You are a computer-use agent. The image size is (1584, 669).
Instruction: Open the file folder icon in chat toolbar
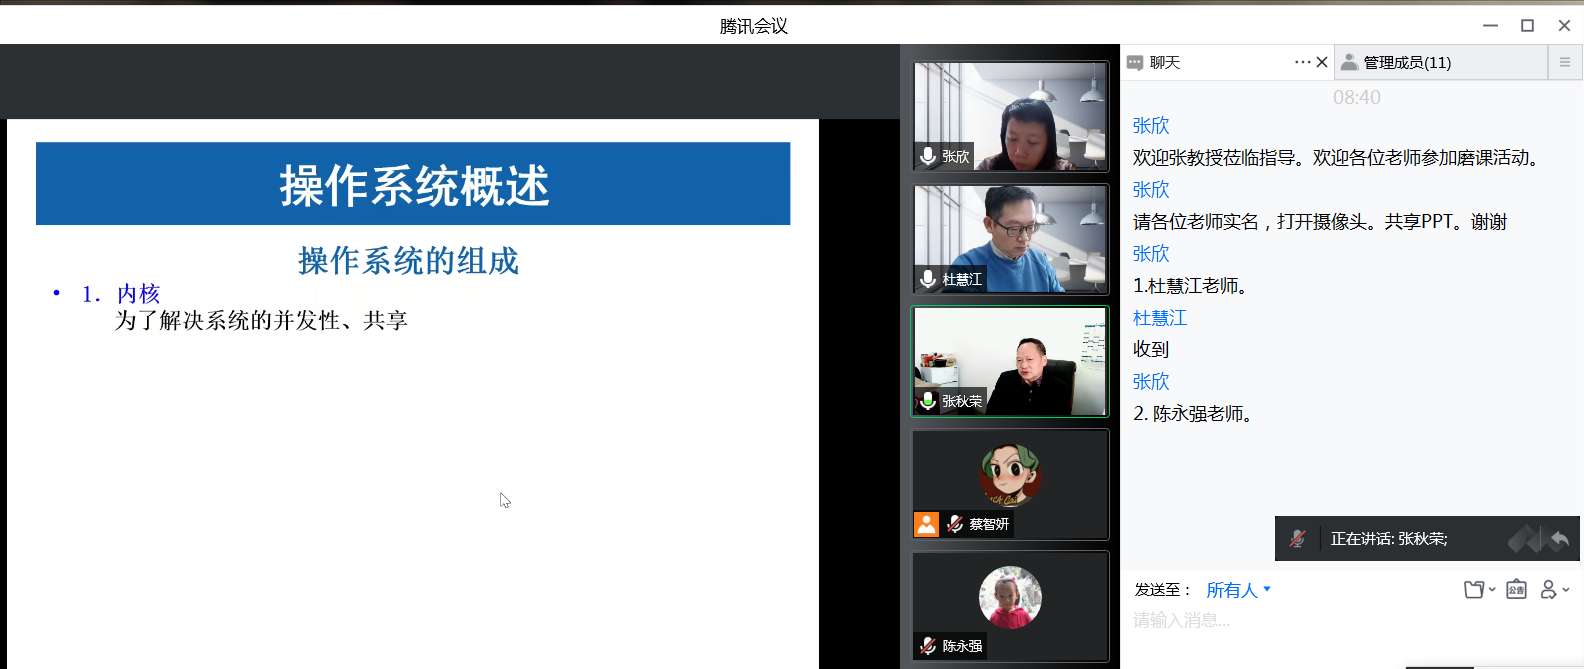pos(1473,590)
